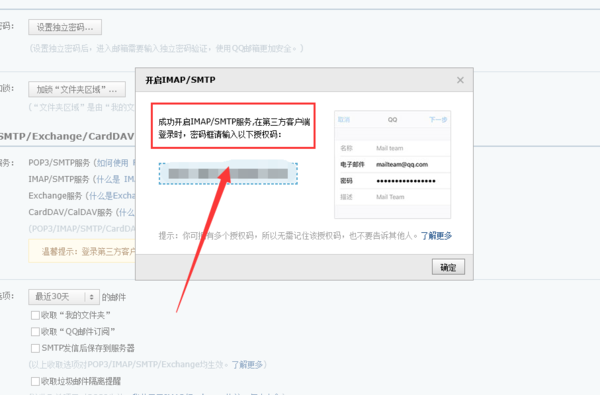Open the 了解更多 link in dialog hint
The width and height of the screenshot is (600, 395).
[x=436, y=236]
